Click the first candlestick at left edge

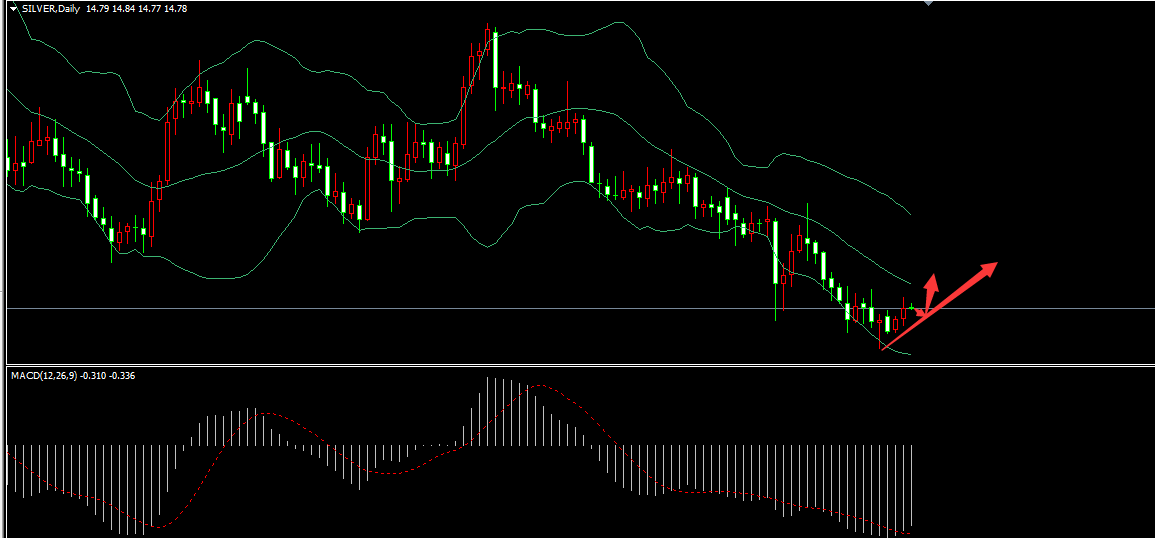9,164
